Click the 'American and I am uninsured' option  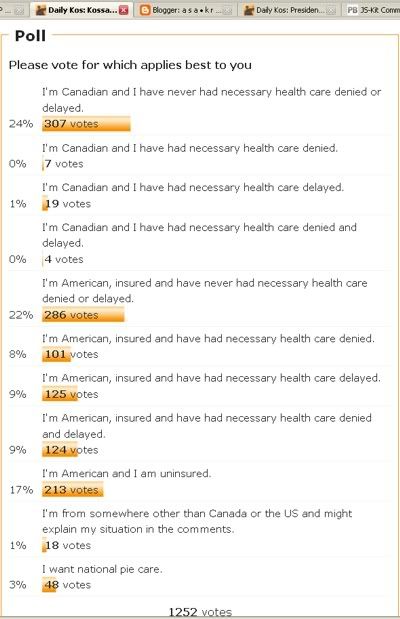127,473
